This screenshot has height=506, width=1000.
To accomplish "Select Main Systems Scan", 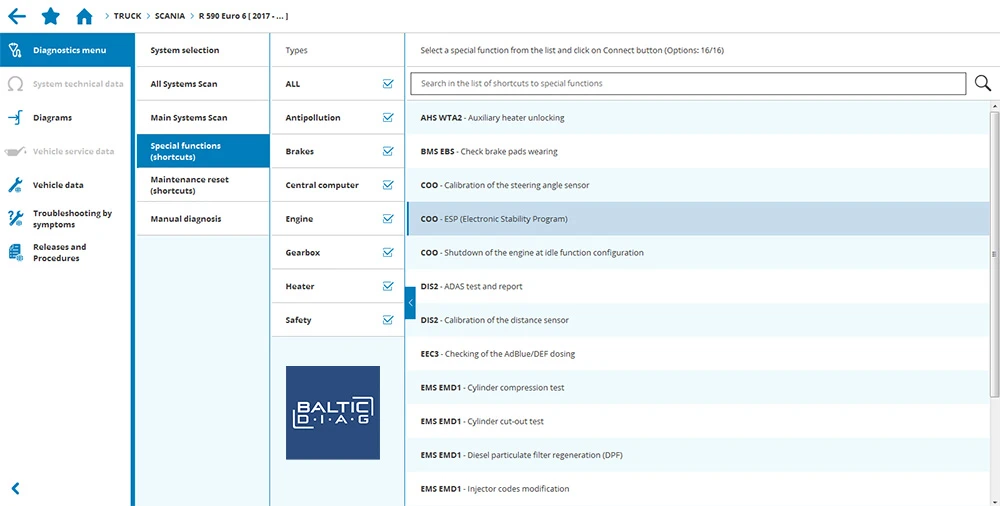I will (x=203, y=117).
